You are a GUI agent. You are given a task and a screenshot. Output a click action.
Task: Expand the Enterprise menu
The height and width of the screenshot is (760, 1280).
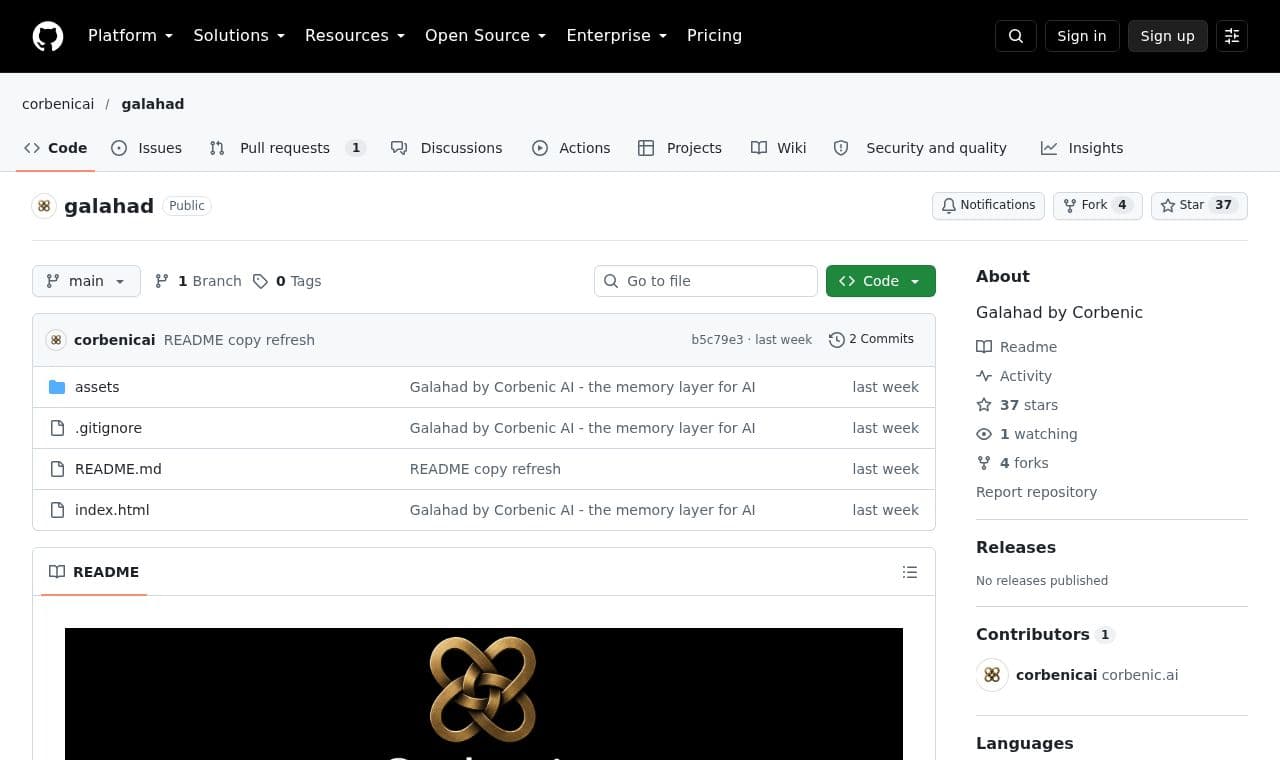click(617, 36)
